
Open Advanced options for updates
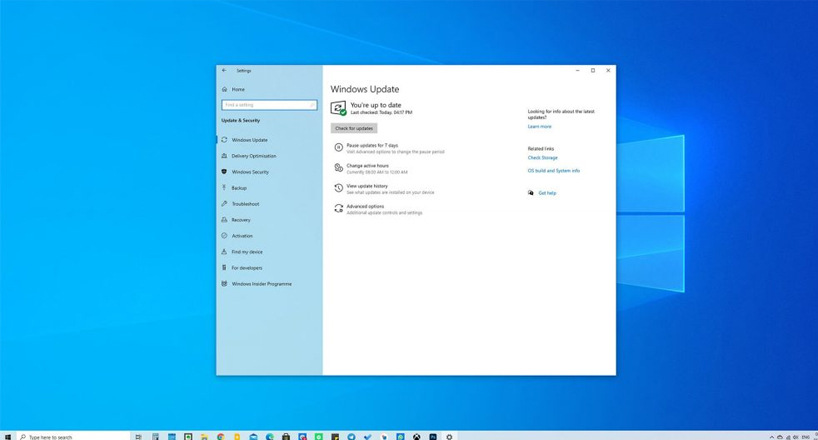coord(379,209)
